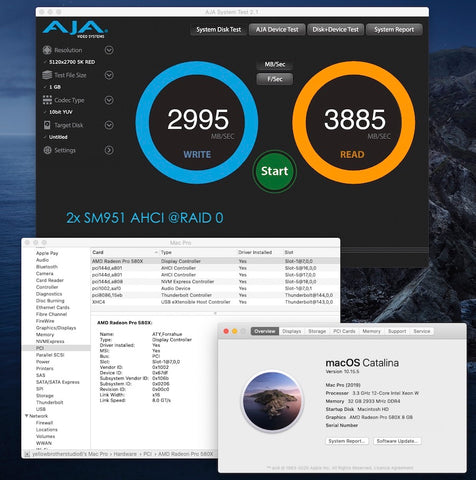Collapse the Network tree section in System Report
476x480 pixels.
(x=27, y=416)
